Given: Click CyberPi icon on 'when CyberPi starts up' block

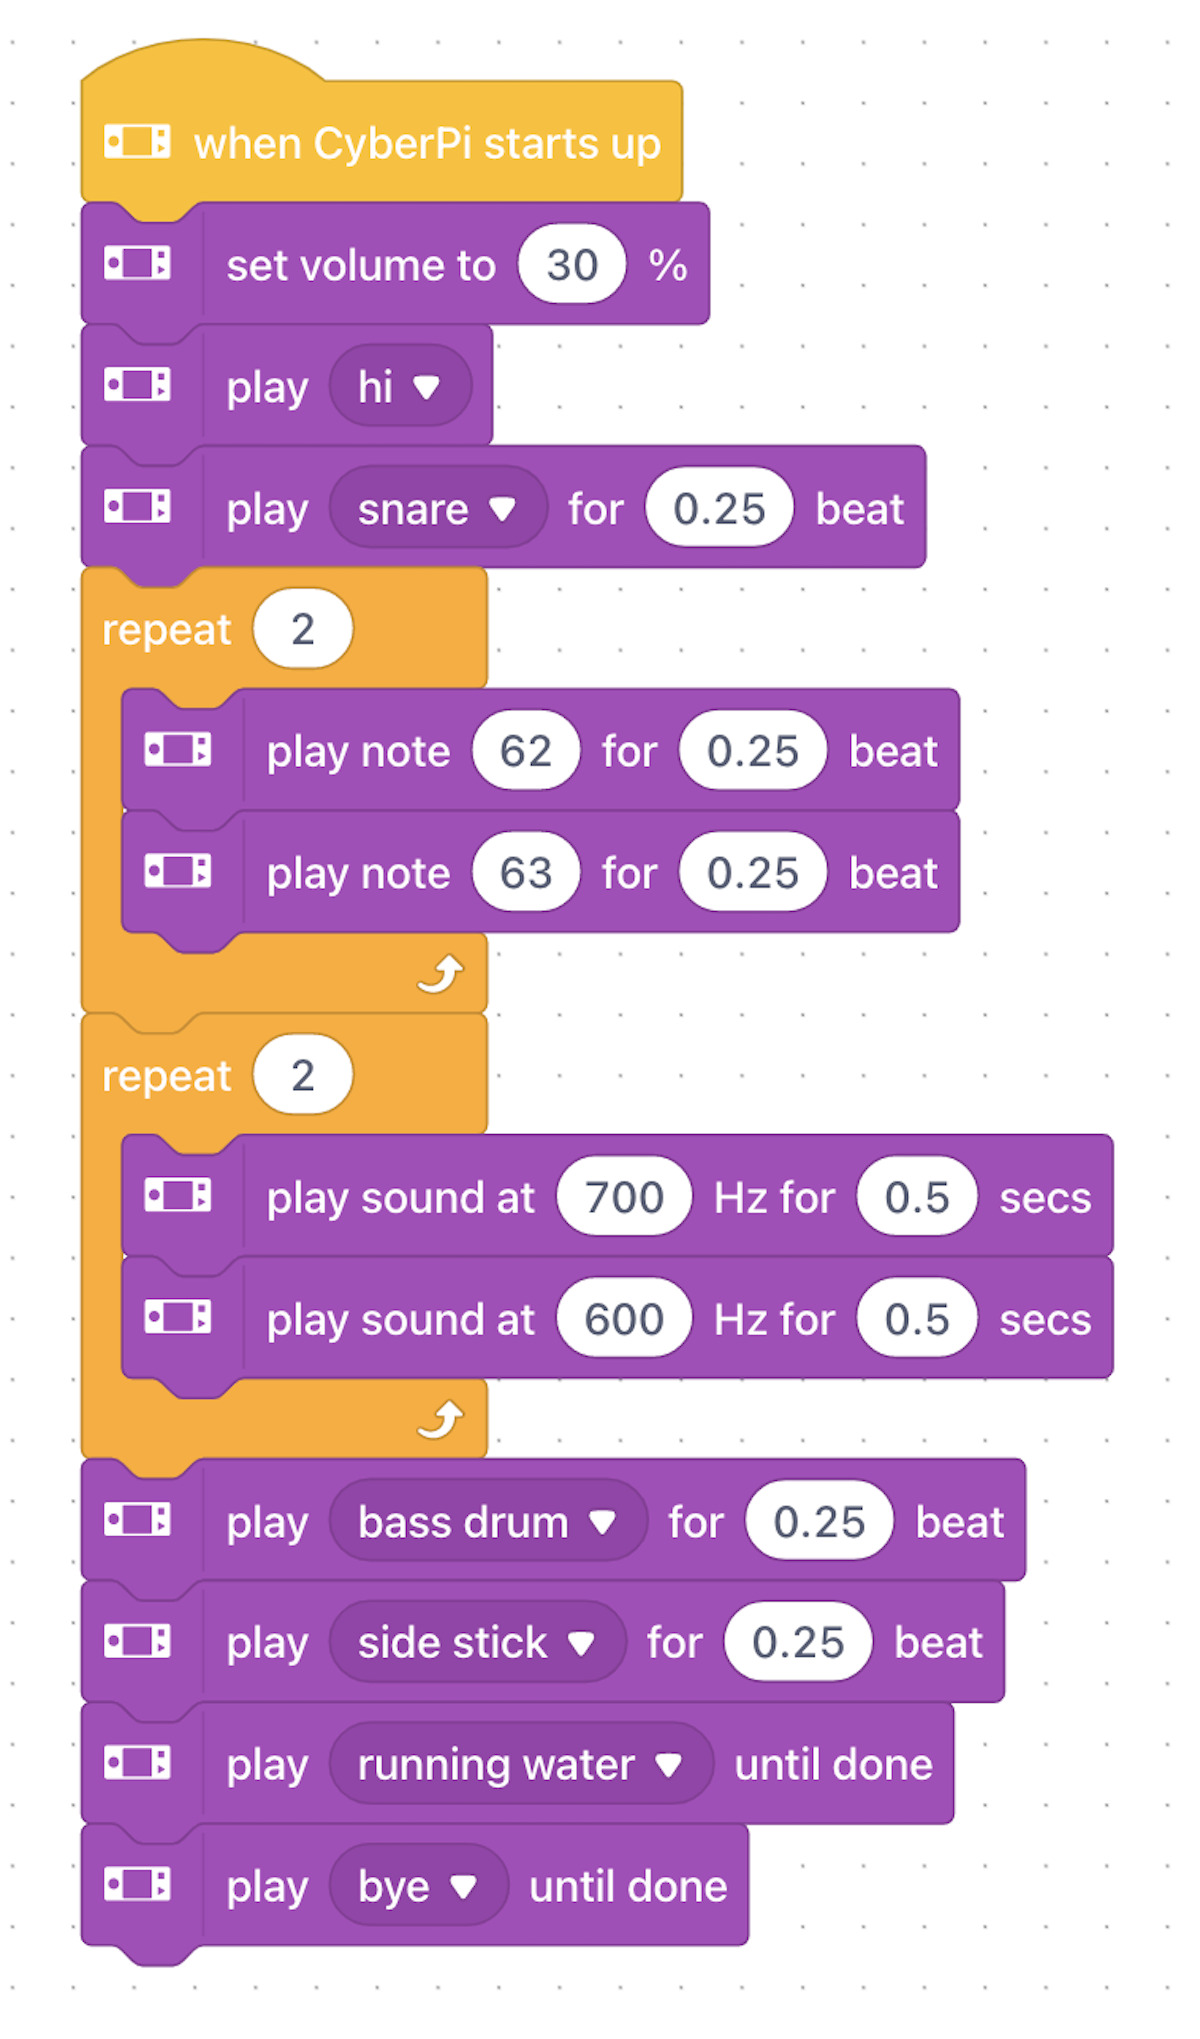Looking at the screenshot, I should click(137, 141).
